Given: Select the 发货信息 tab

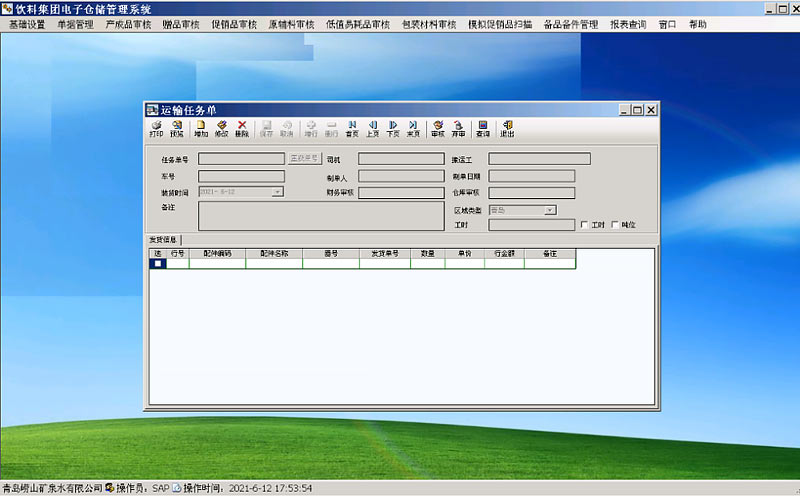Looking at the screenshot, I should tap(163, 240).
